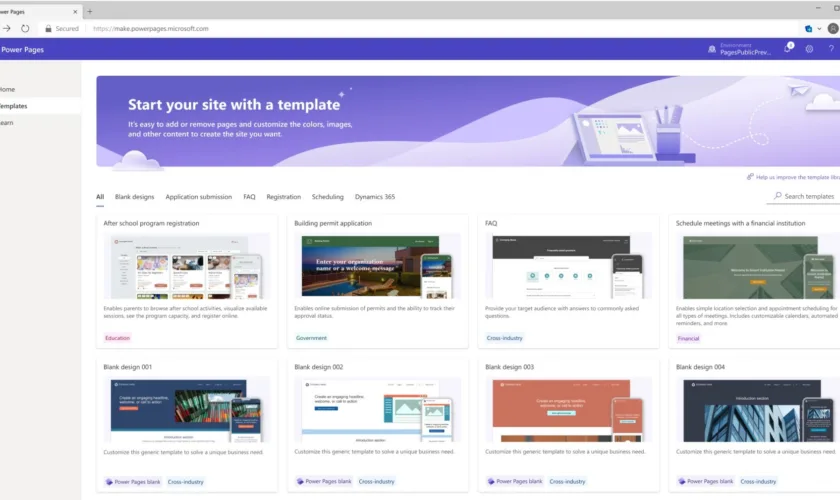Open the environment picker PagesPublicPrev
The image size is (840, 500).
(745, 49)
